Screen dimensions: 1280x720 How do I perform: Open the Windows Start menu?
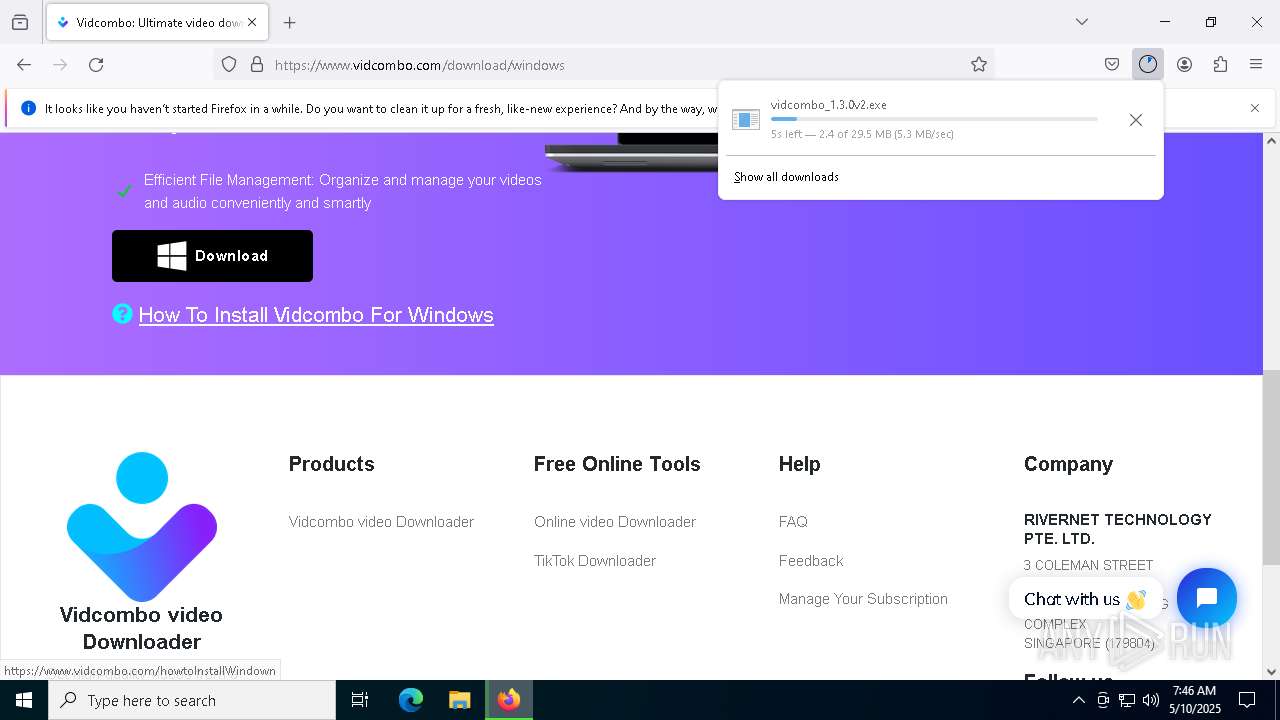(x=24, y=700)
